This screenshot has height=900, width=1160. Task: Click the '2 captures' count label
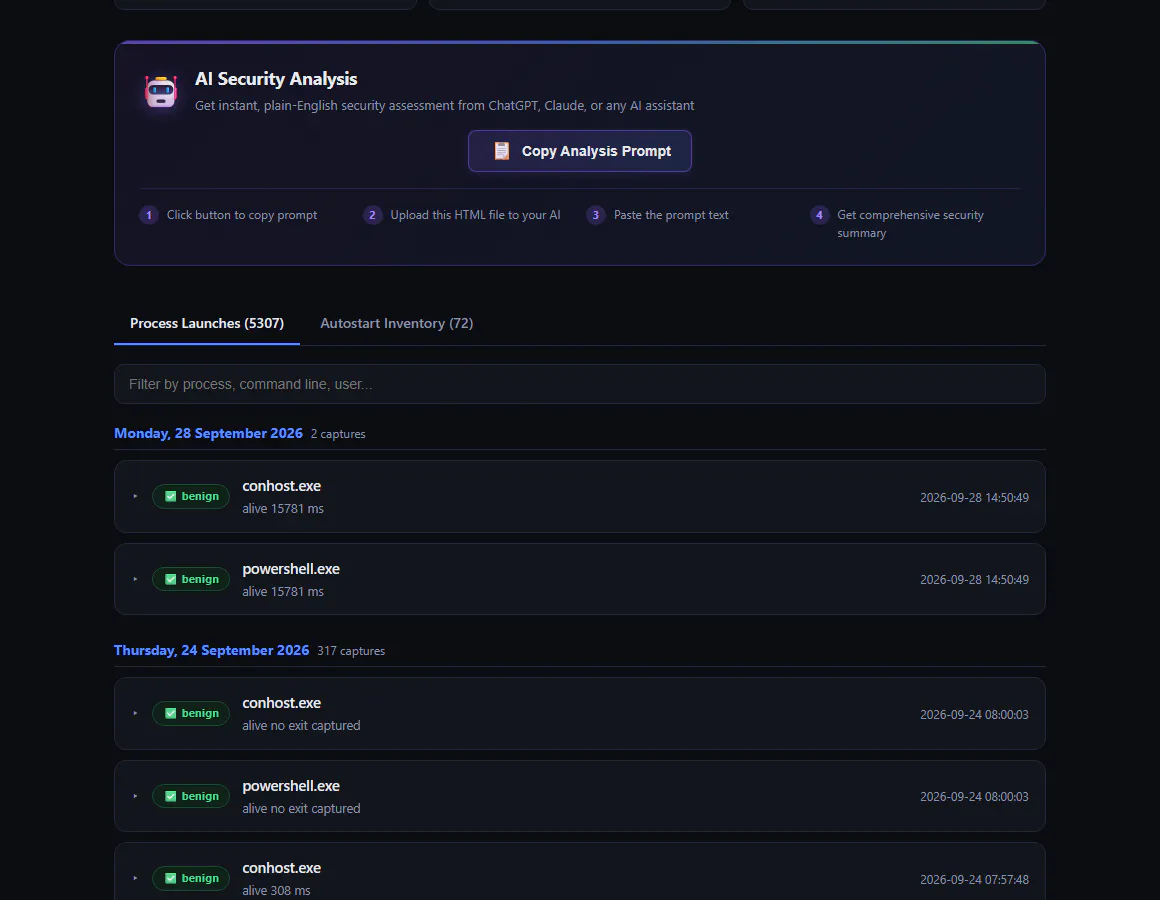pyautogui.click(x=338, y=434)
